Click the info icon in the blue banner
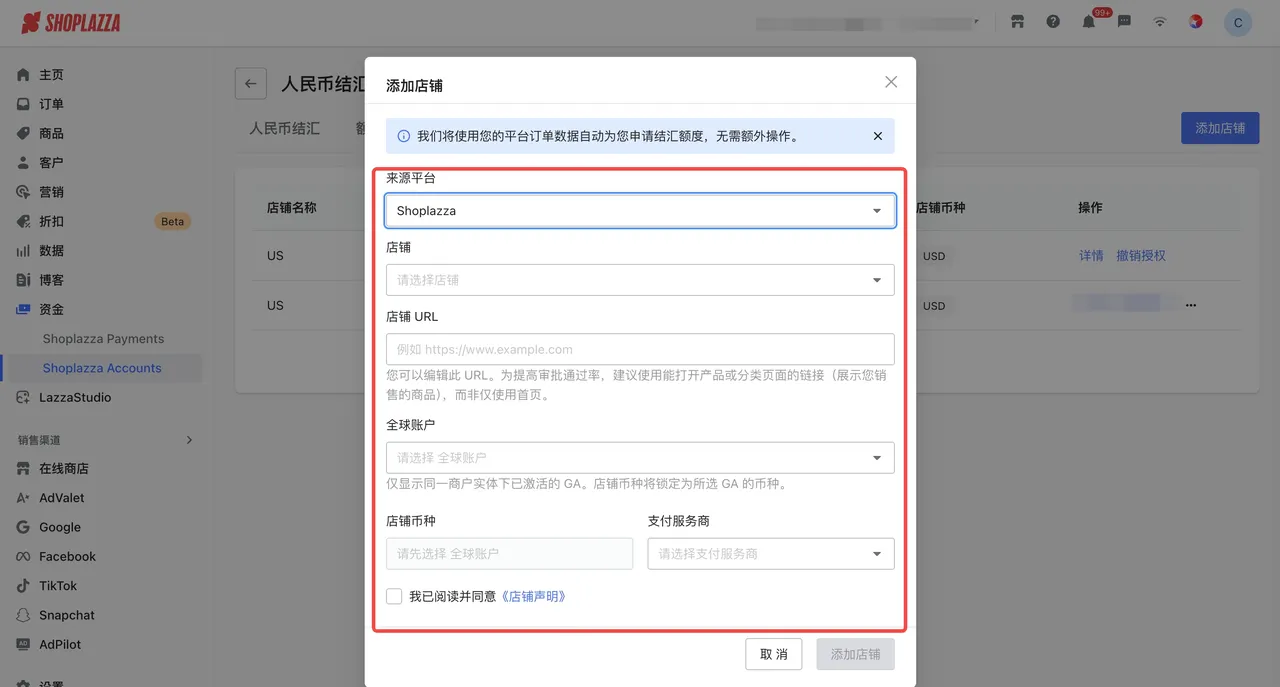 (x=403, y=136)
